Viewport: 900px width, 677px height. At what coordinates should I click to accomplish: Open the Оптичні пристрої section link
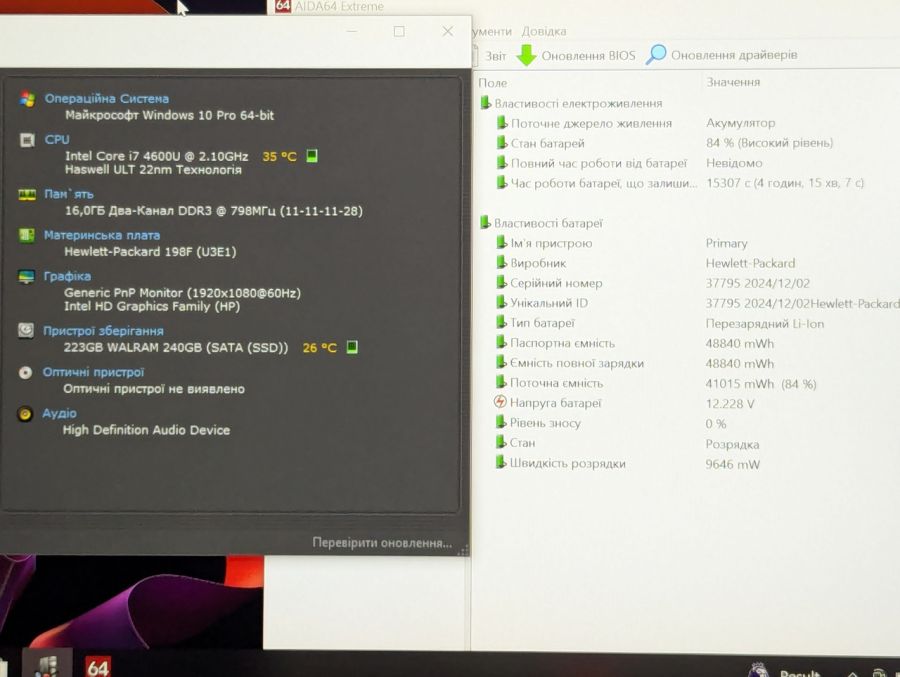coord(94,372)
